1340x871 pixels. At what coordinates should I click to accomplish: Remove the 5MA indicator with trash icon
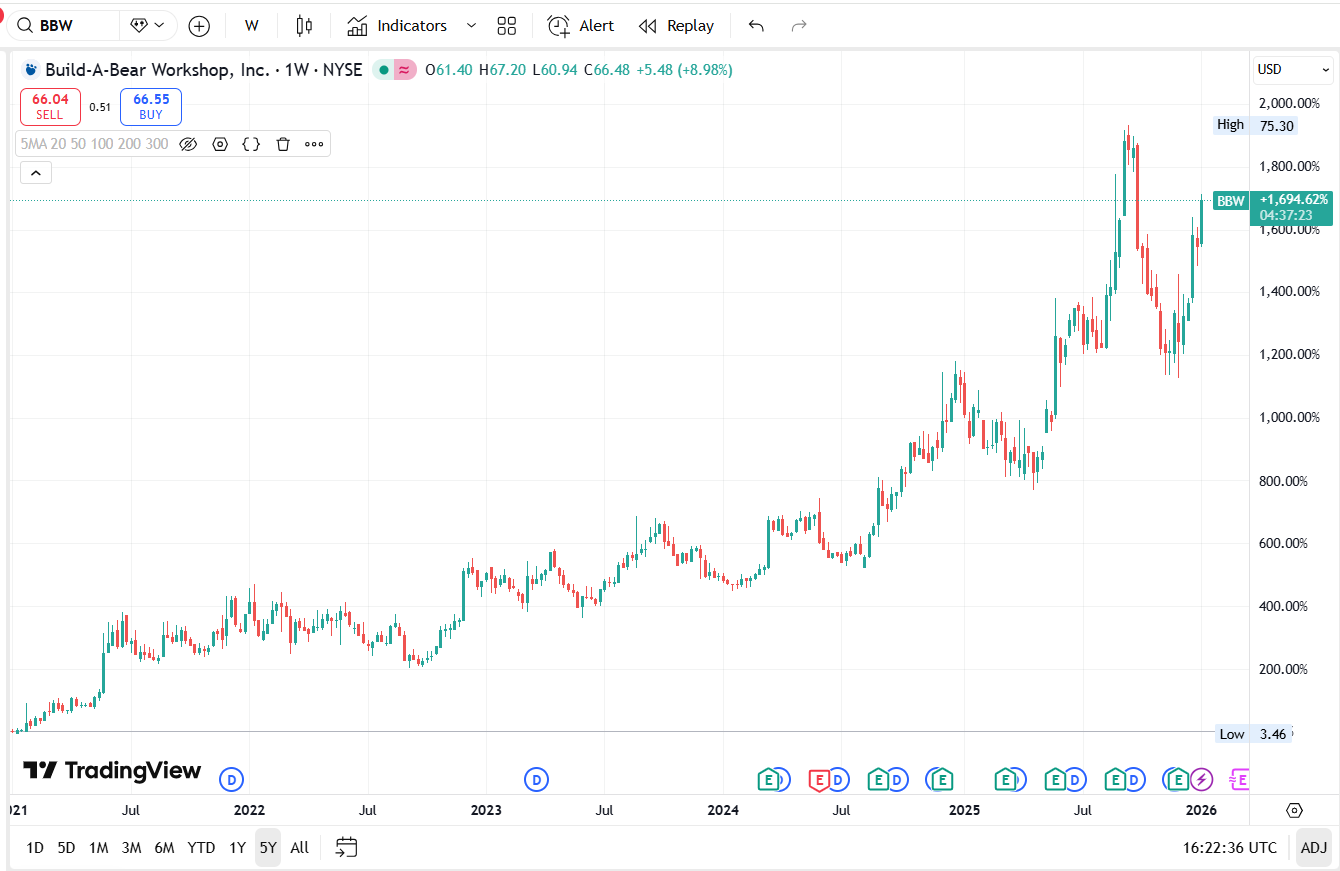pyautogui.click(x=283, y=144)
